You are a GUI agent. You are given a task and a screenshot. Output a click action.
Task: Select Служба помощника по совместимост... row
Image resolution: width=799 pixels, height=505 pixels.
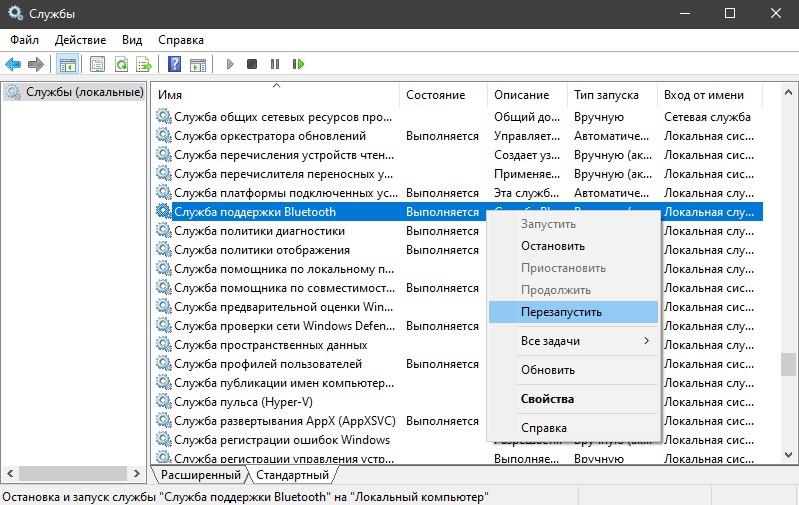click(320, 287)
